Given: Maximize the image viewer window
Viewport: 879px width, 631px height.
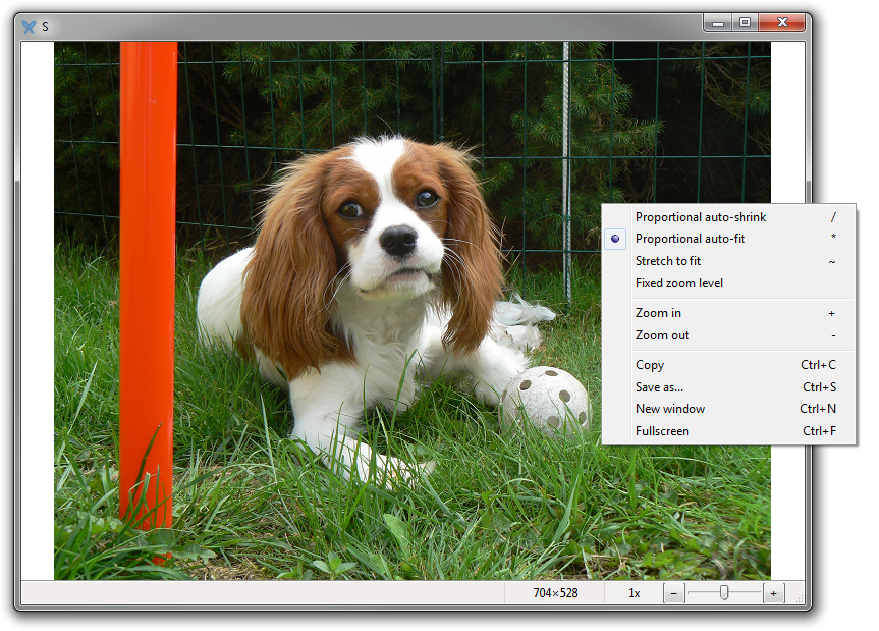Looking at the screenshot, I should (744, 22).
